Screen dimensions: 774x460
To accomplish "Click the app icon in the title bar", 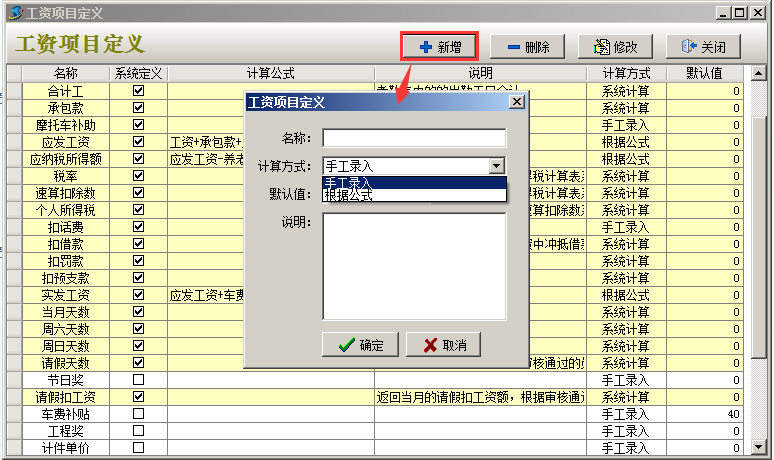I will click(x=13, y=13).
